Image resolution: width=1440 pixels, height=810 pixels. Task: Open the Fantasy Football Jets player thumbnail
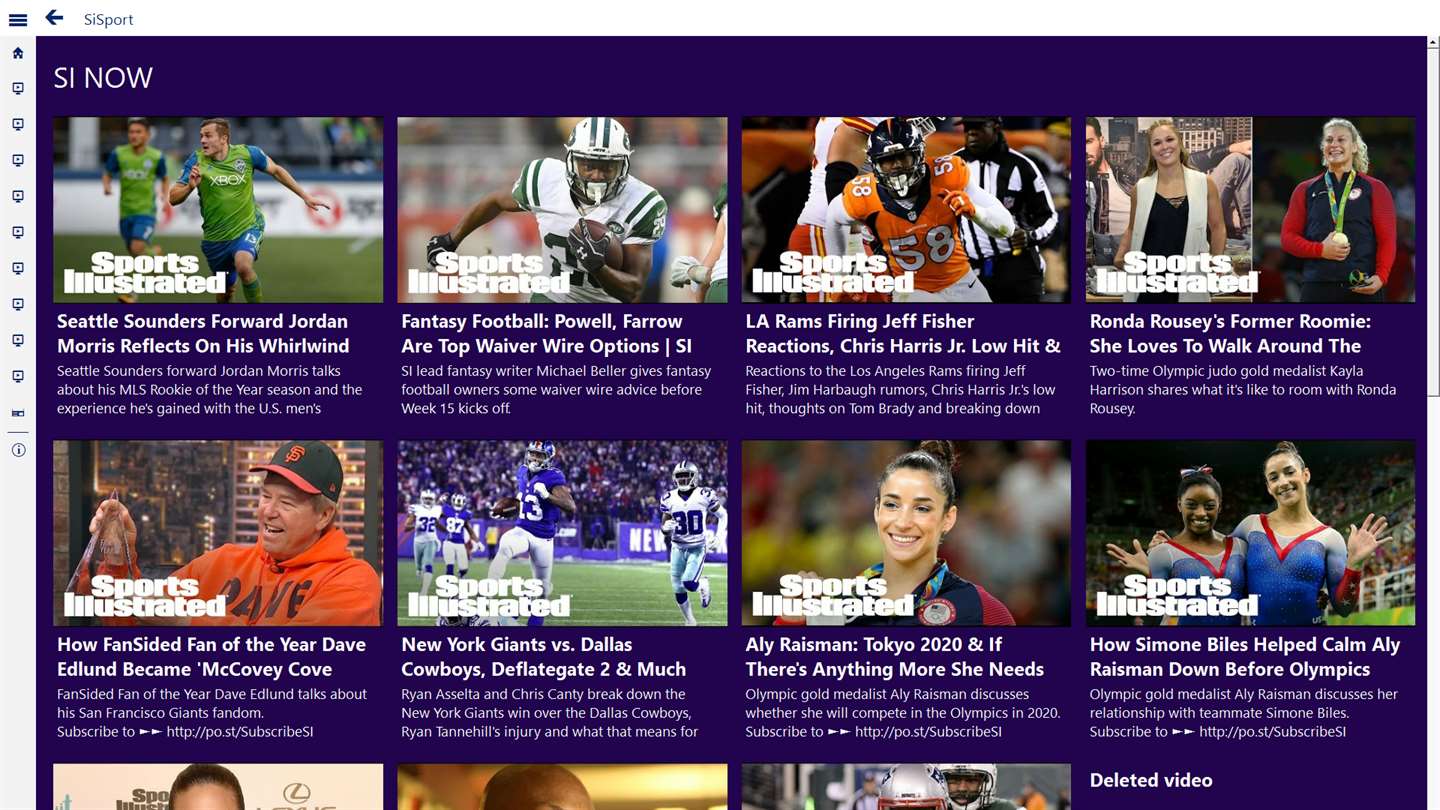(562, 210)
